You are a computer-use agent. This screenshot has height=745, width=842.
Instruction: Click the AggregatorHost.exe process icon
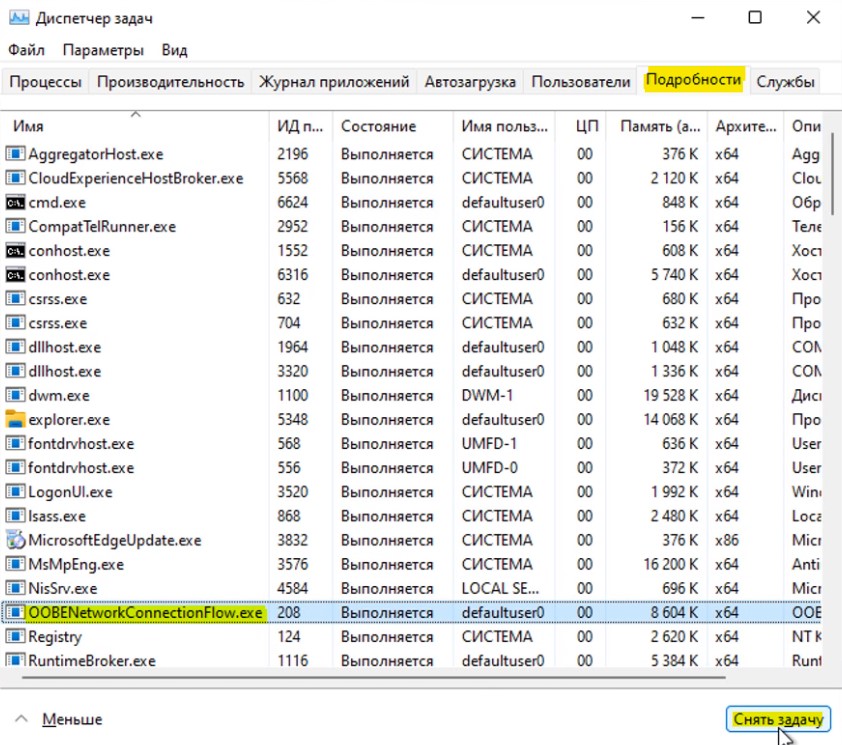[15, 154]
